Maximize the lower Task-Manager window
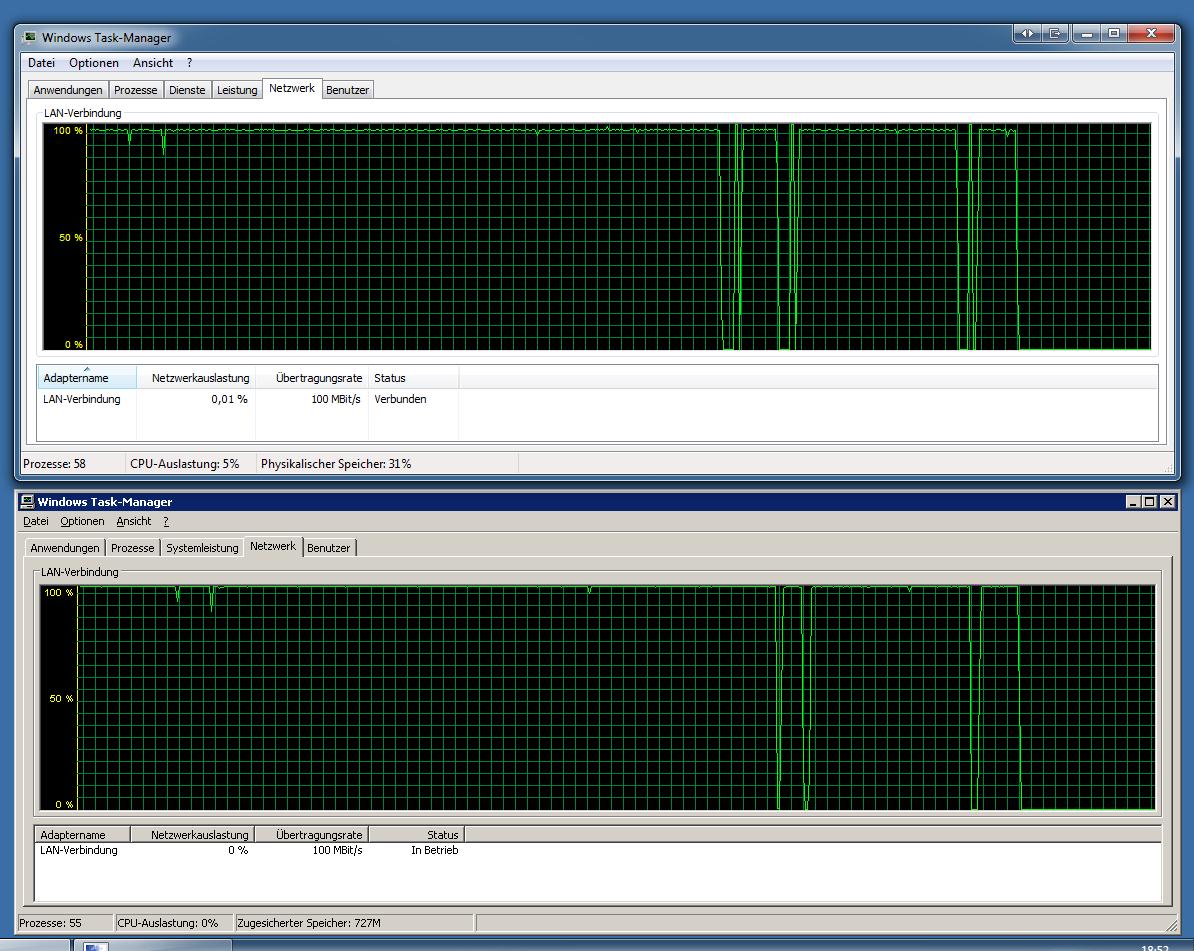1194x951 pixels. pyautogui.click(x=1150, y=501)
